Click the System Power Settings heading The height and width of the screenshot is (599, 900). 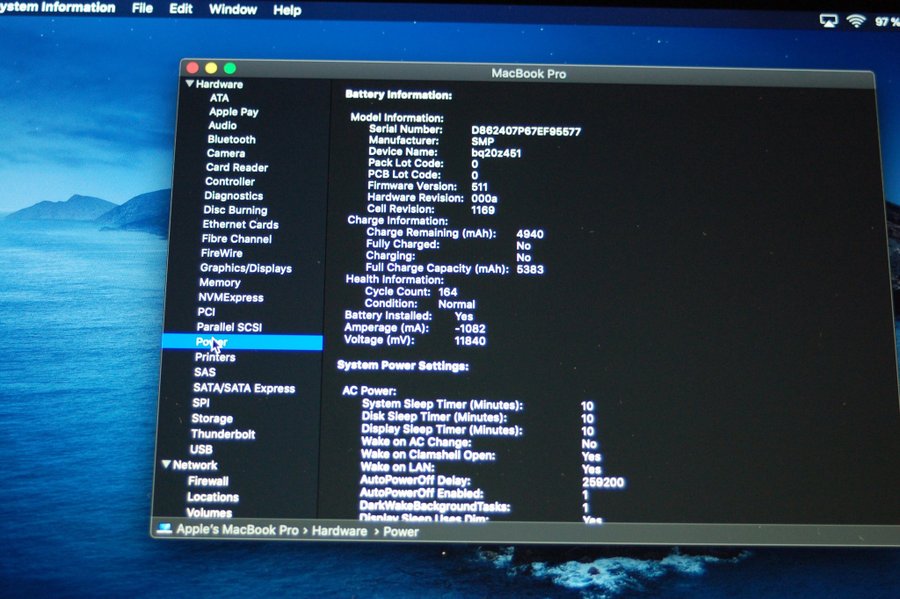(x=403, y=365)
